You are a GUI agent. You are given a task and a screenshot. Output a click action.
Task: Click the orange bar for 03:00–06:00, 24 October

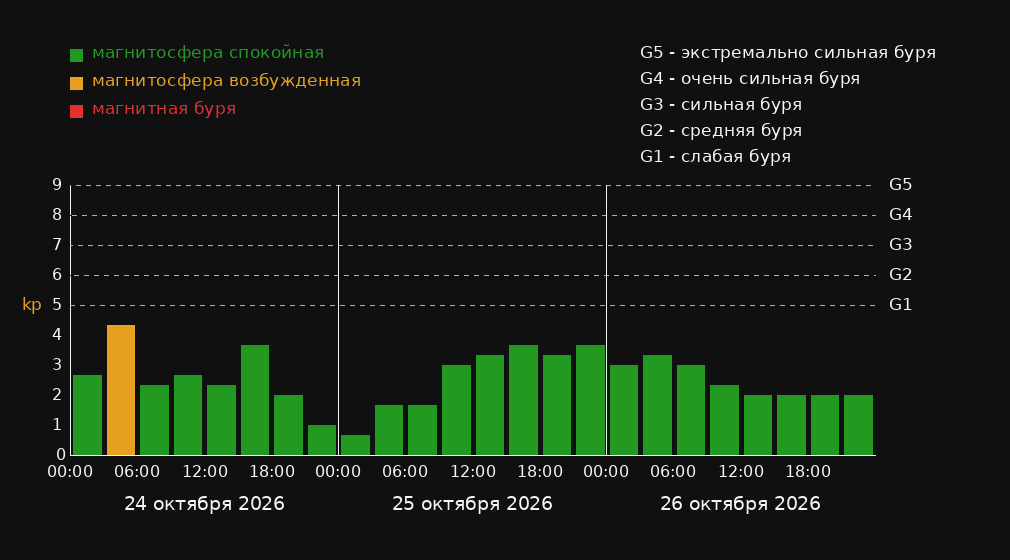[x=121, y=390]
